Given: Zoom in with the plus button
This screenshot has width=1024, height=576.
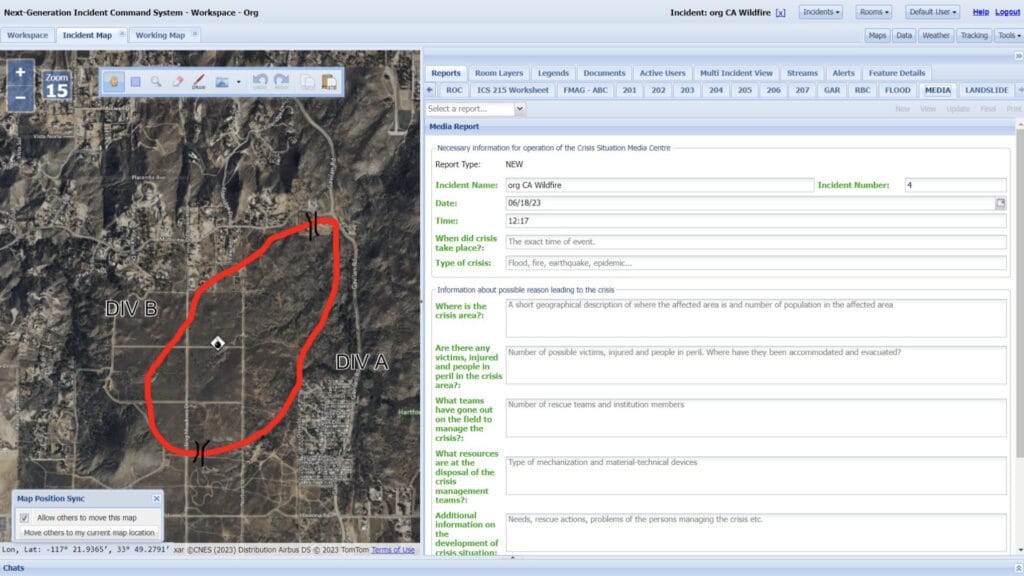Looking at the screenshot, I should 20,72.
